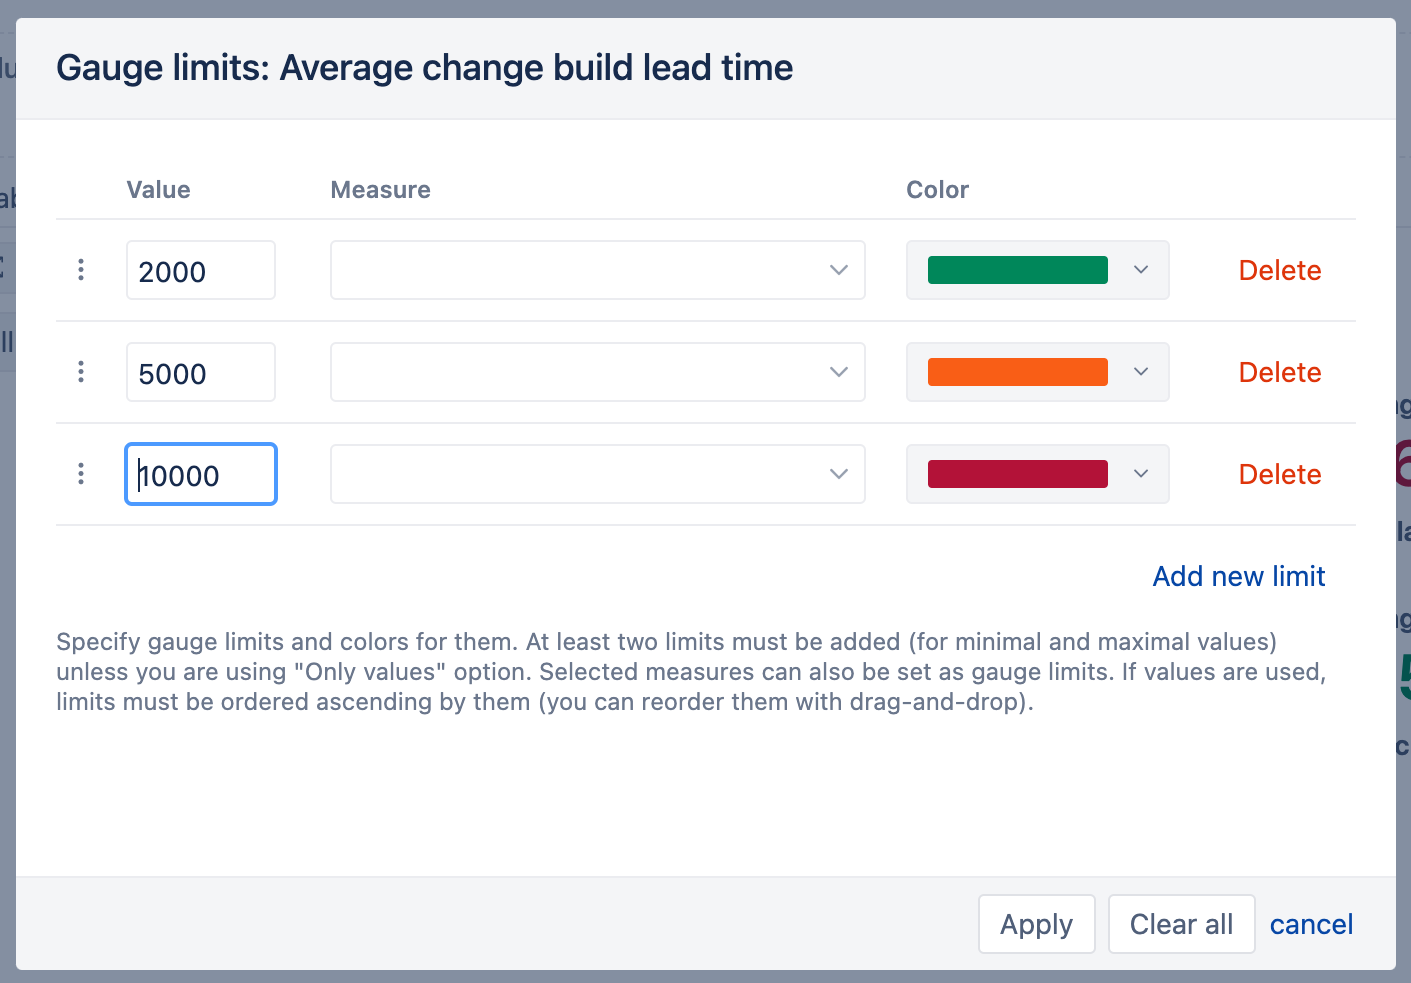Click the green color swatch
The width and height of the screenshot is (1411, 983).
coord(1017,270)
